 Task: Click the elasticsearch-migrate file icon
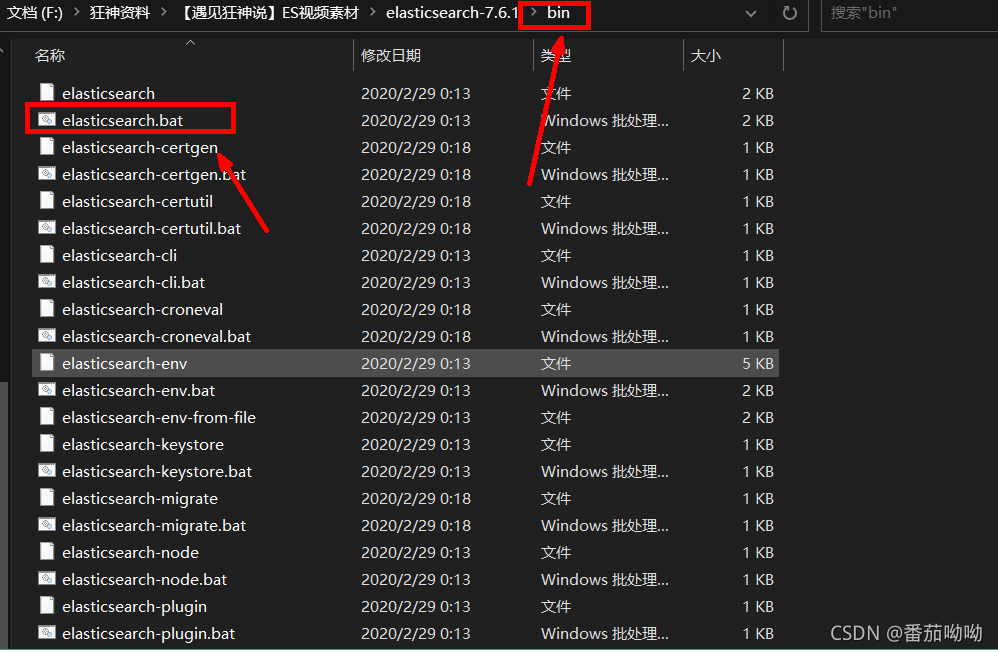point(46,498)
